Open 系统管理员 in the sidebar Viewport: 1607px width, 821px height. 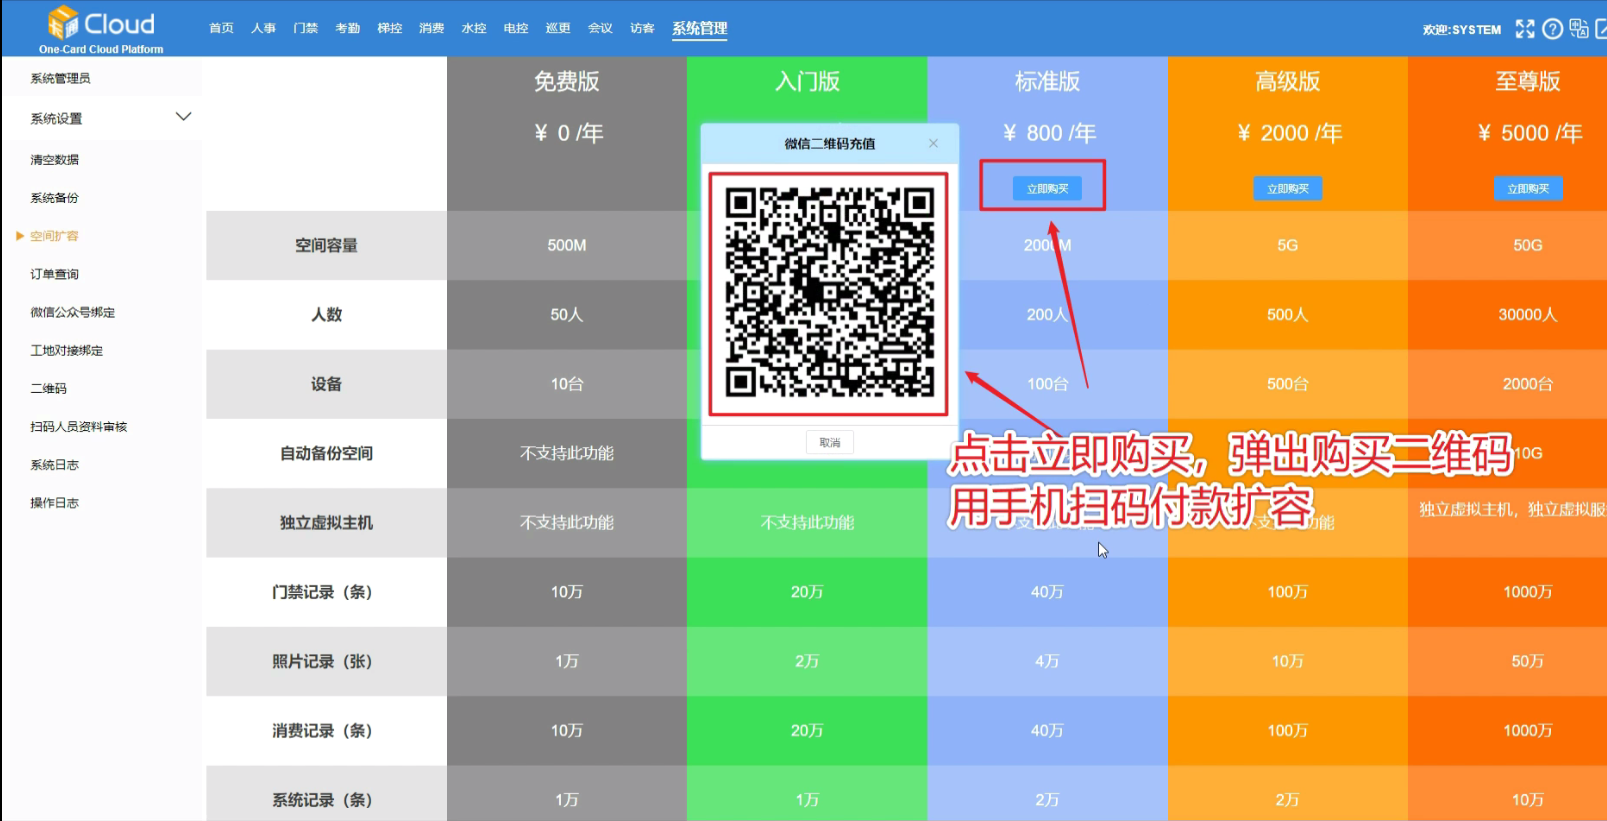tap(60, 78)
